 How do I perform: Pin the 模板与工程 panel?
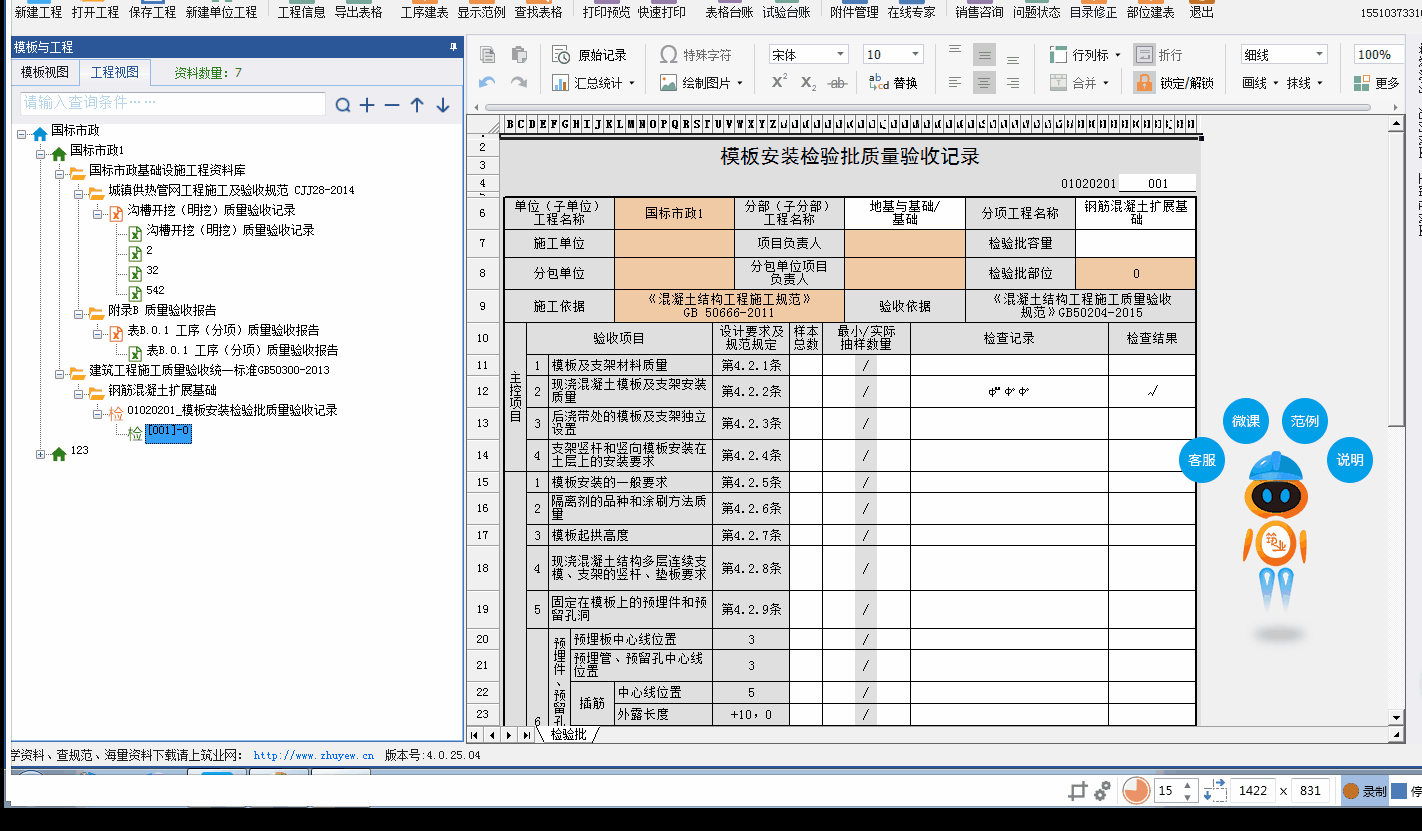[453, 47]
